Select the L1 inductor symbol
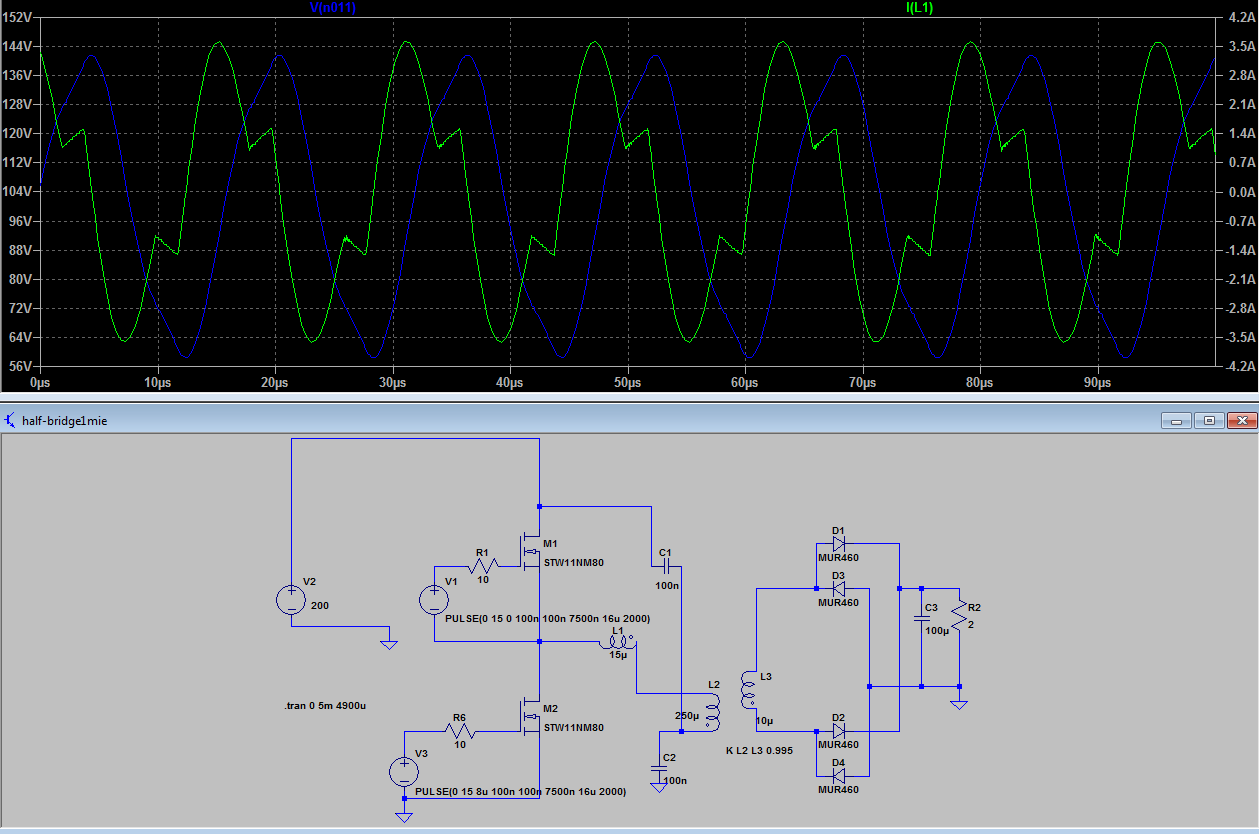This screenshot has width=1259, height=834. pos(618,642)
